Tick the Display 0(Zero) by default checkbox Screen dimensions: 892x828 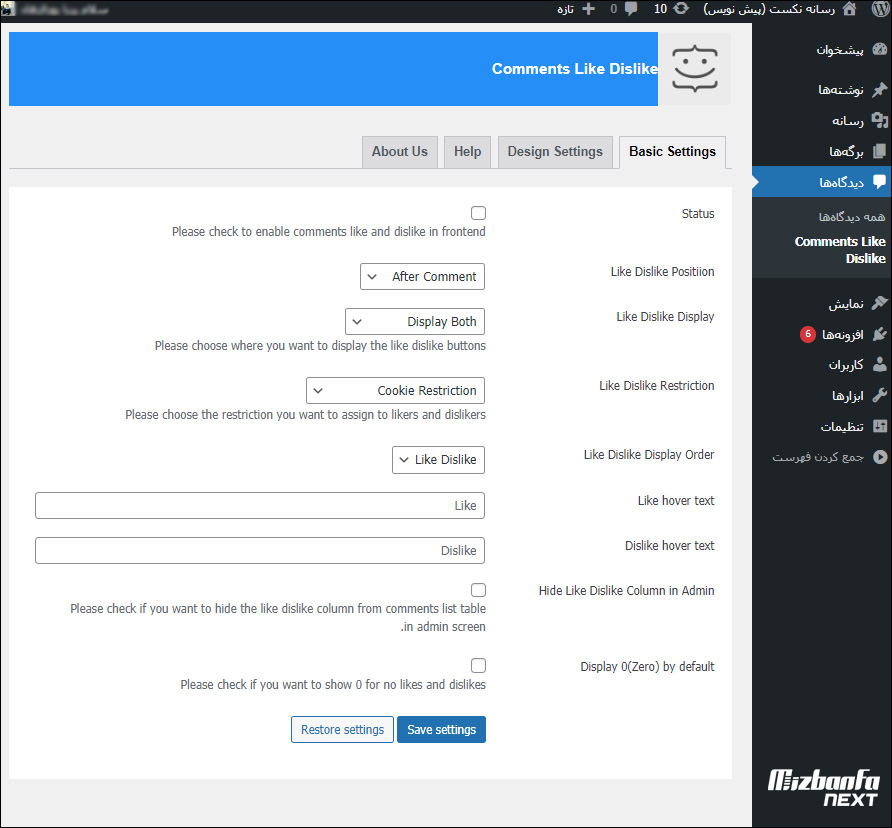click(478, 665)
